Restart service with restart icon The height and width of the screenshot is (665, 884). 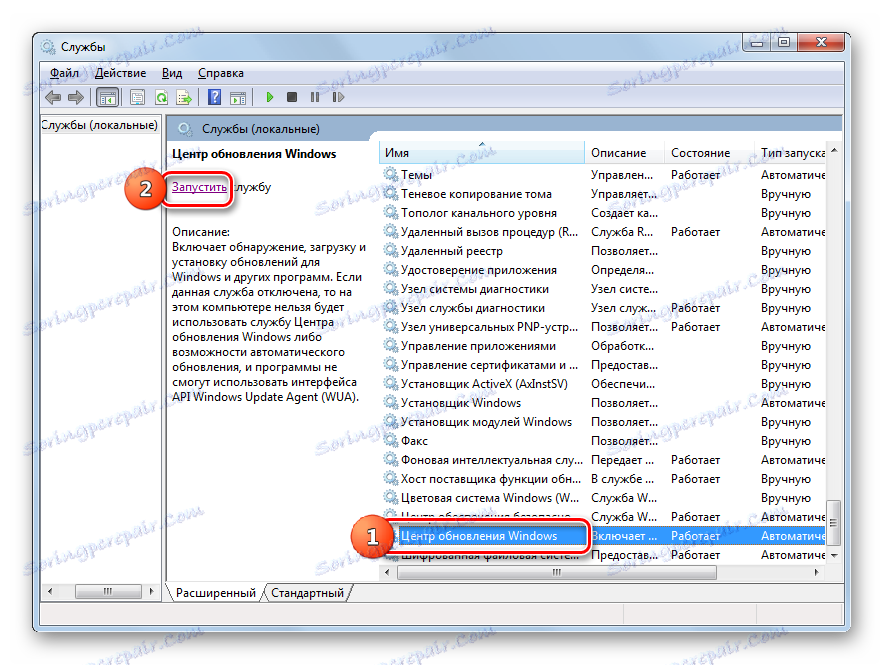point(338,97)
